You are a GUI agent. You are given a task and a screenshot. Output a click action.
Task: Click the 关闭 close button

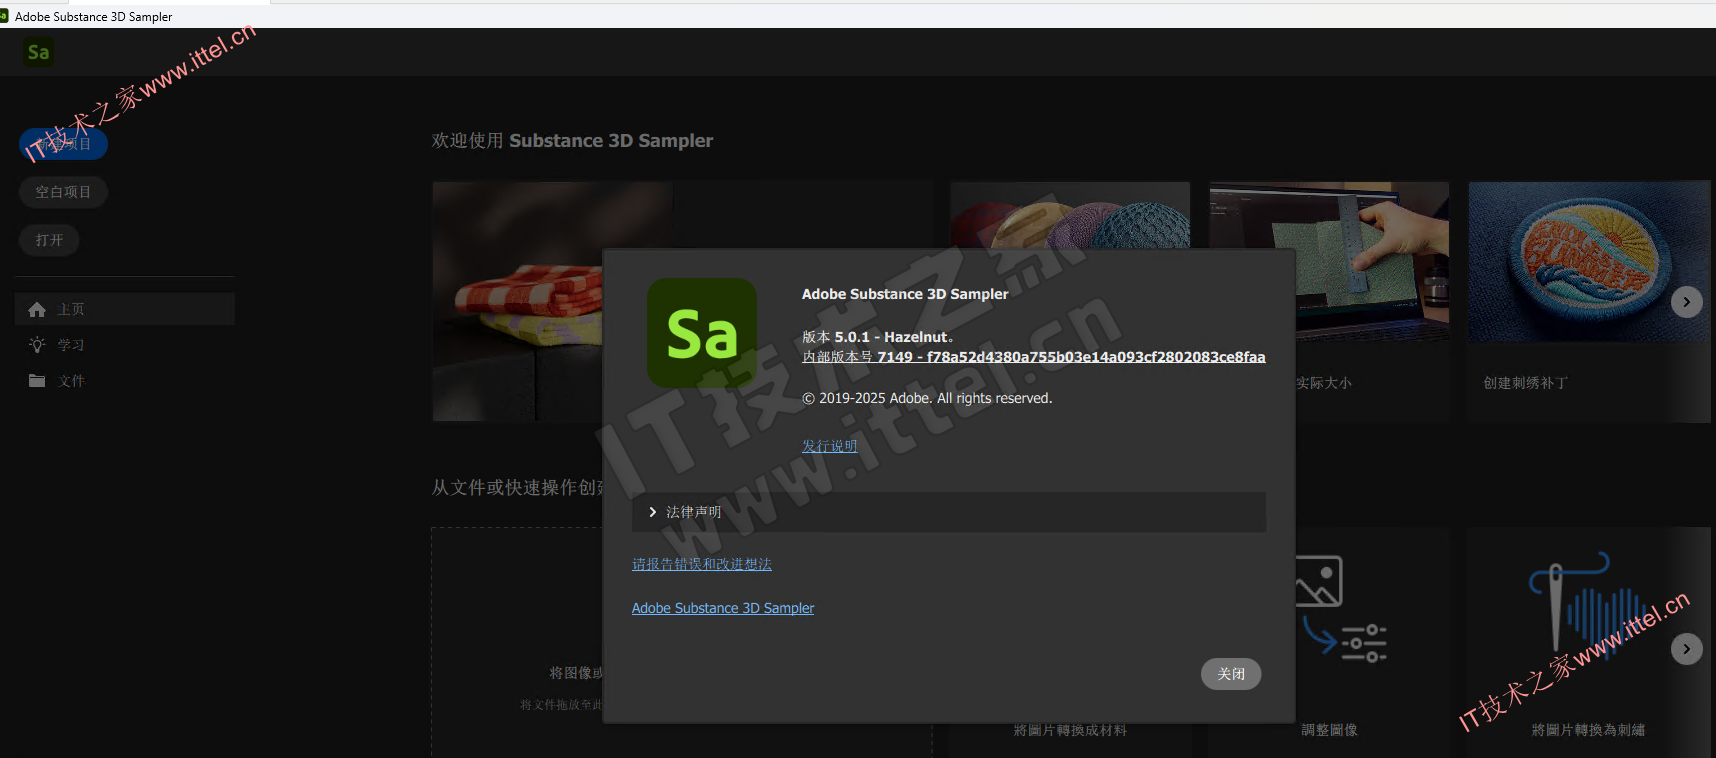pos(1231,674)
